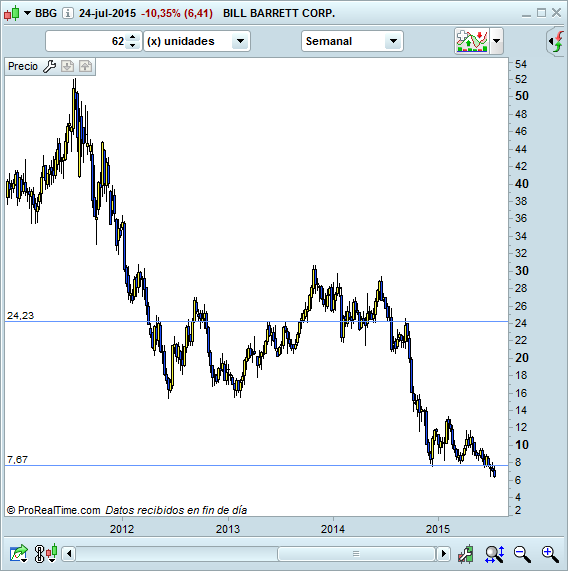Close the BBG chart window

click(x=556, y=13)
